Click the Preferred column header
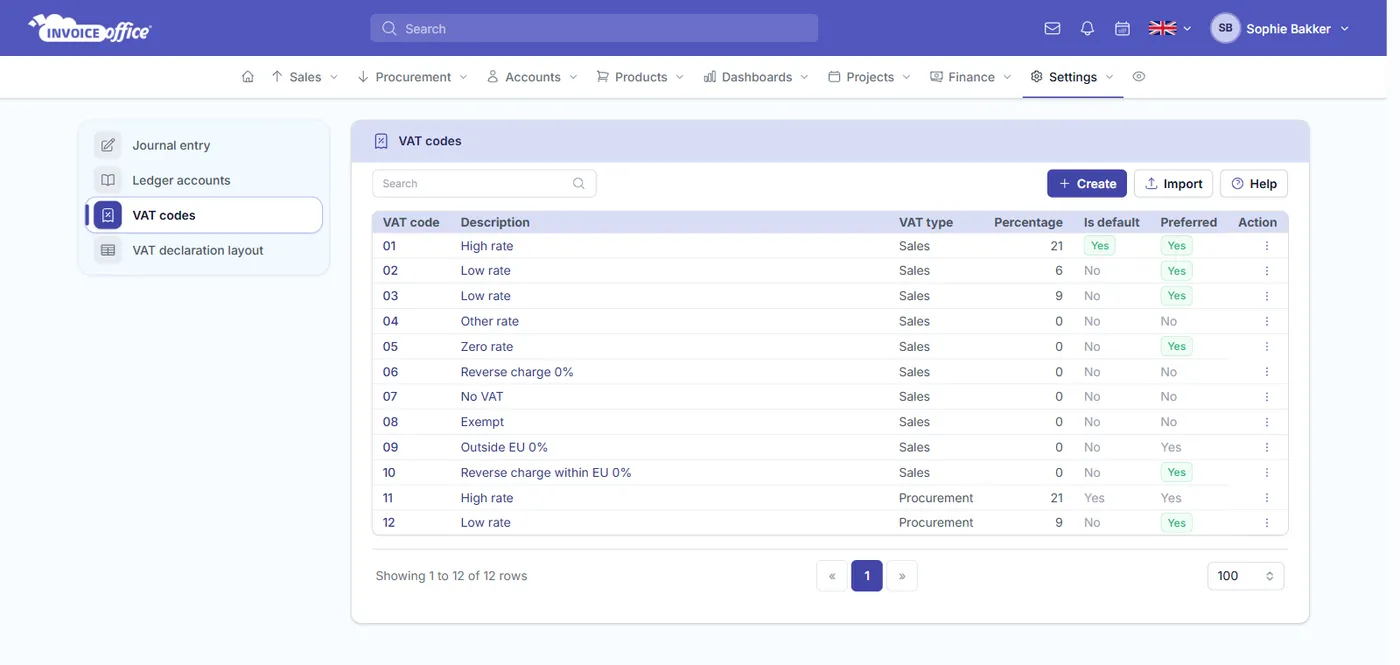Image resolution: width=1400 pixels, height=665 pixels. click(1189, 222)
